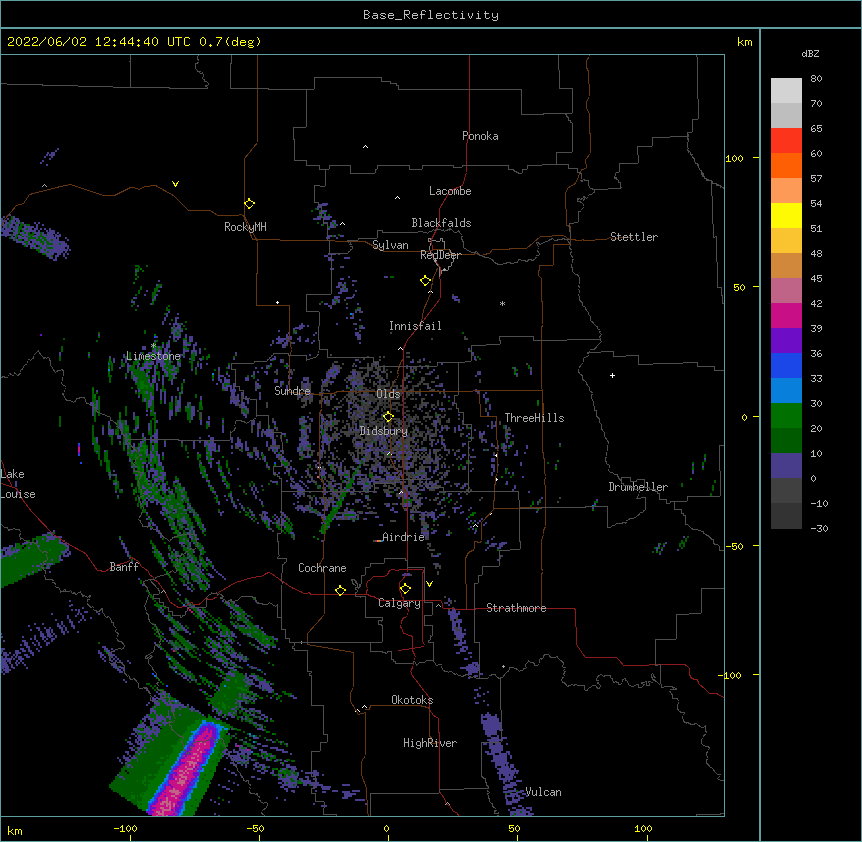Select the bright green 30 dBZ swatch
862x842 pixels.
tap(786, 416)
